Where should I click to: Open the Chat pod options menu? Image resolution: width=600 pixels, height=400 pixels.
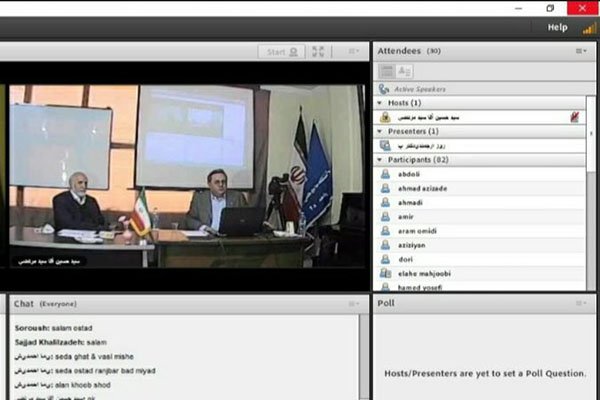point(353,304)
